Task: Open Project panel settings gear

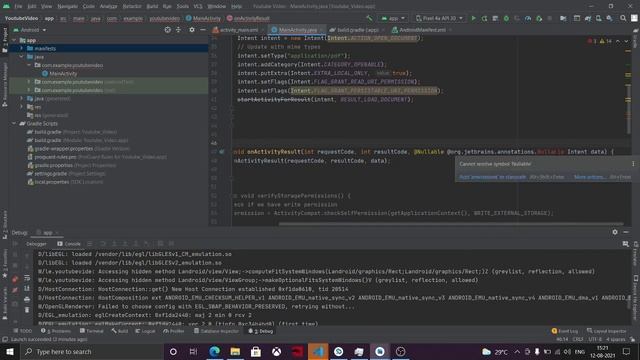Action: click(192, 30)
